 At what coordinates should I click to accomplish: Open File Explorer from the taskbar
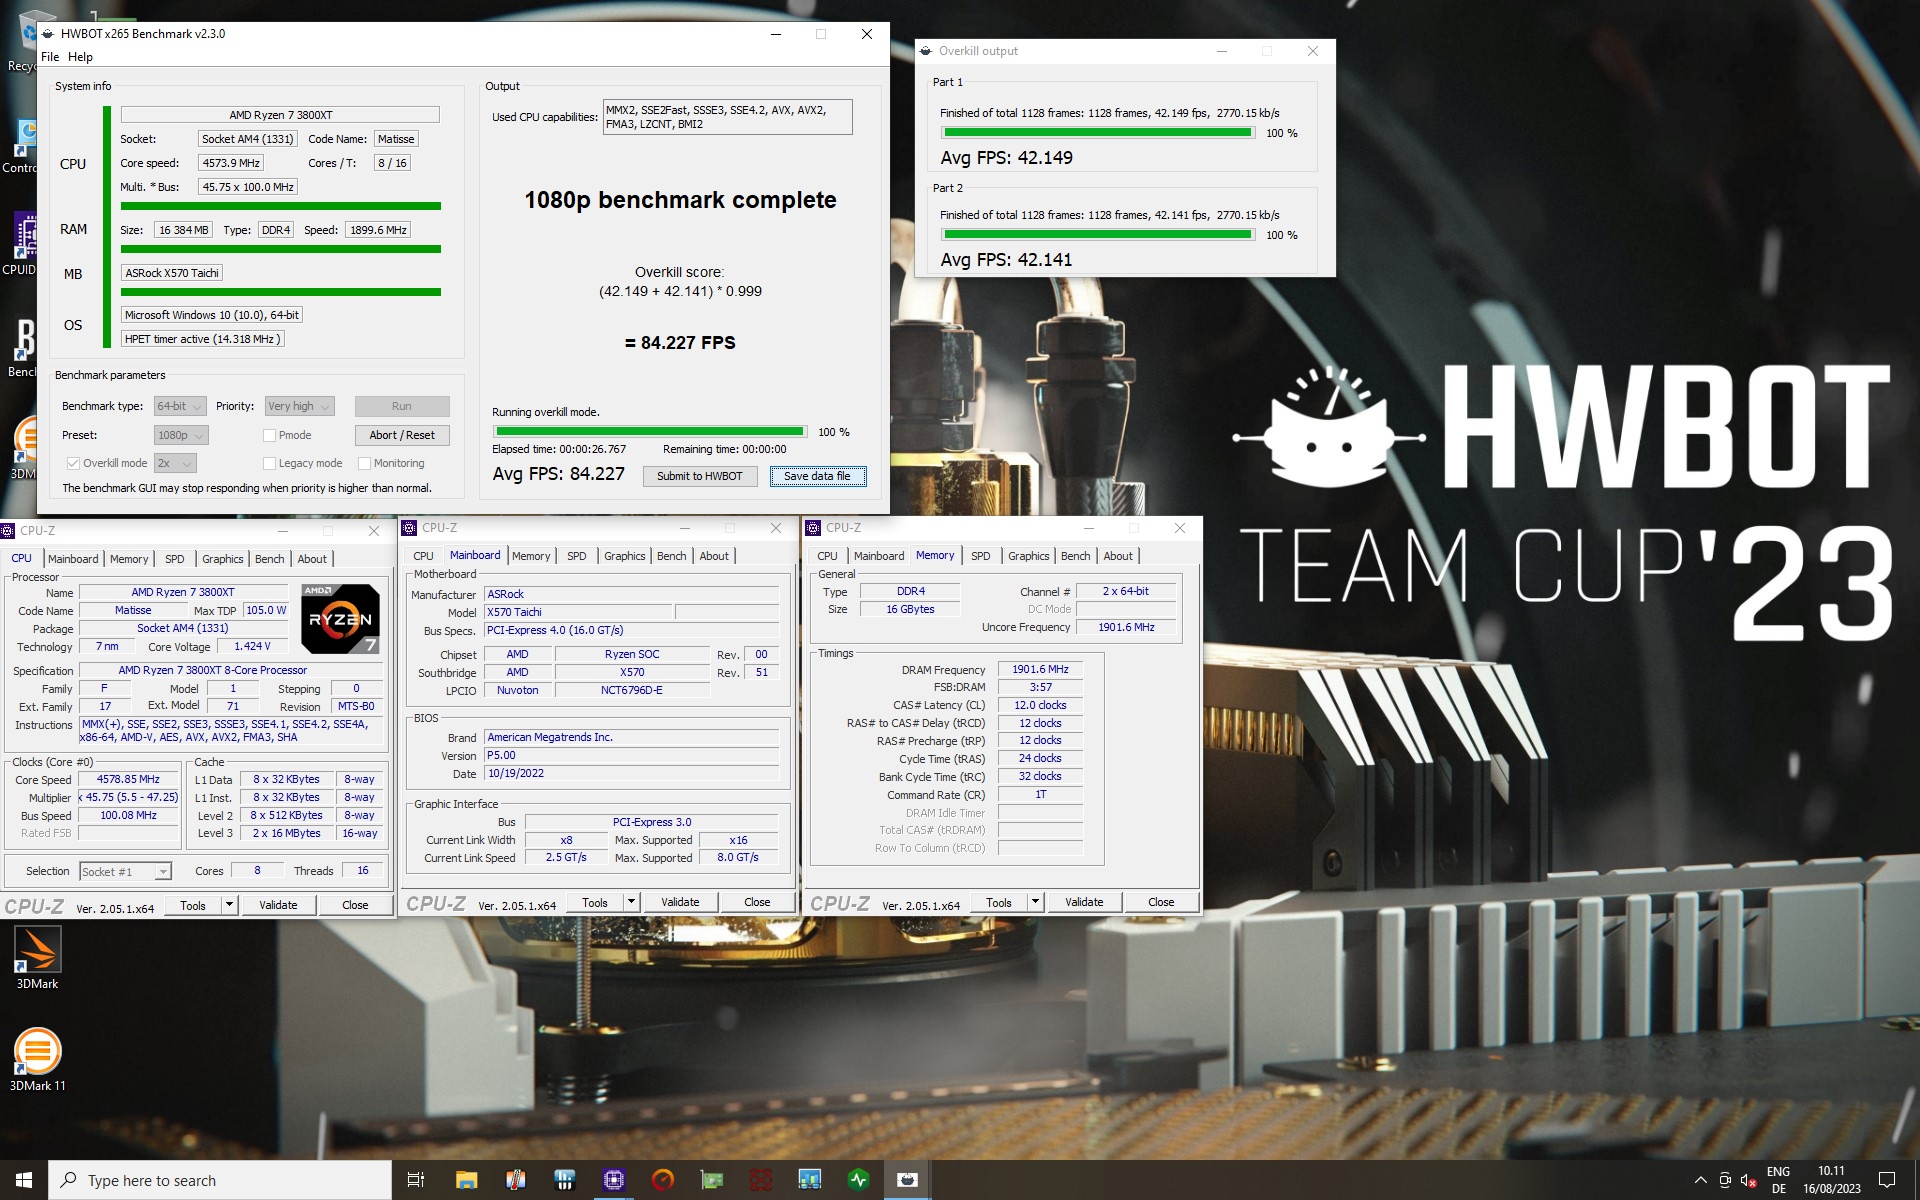(x=466, y=1180)
